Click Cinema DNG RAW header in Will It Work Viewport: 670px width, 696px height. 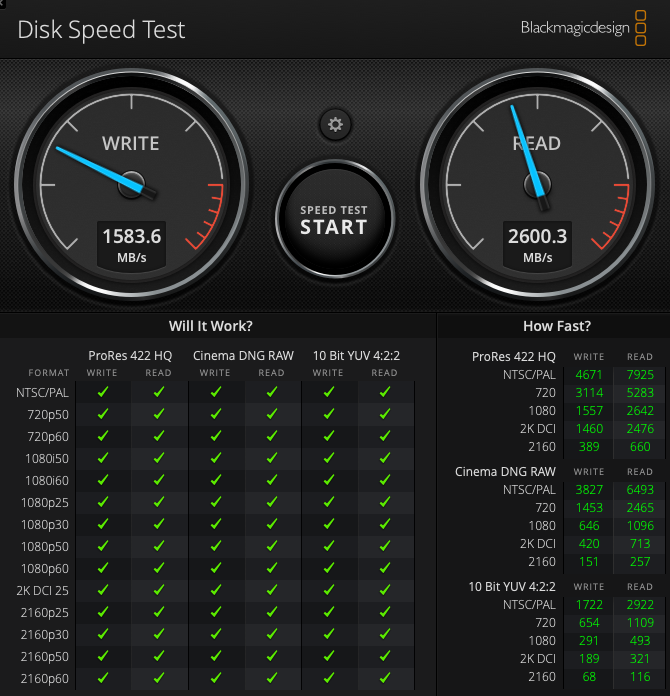[x=243, y=356]
